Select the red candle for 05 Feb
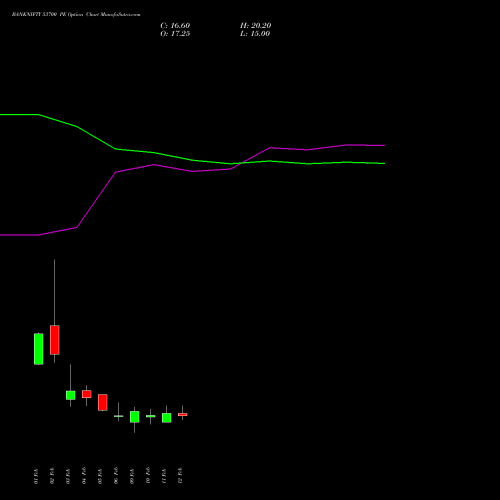This screenshot has height=500, width=500. (x=103, y=402)
